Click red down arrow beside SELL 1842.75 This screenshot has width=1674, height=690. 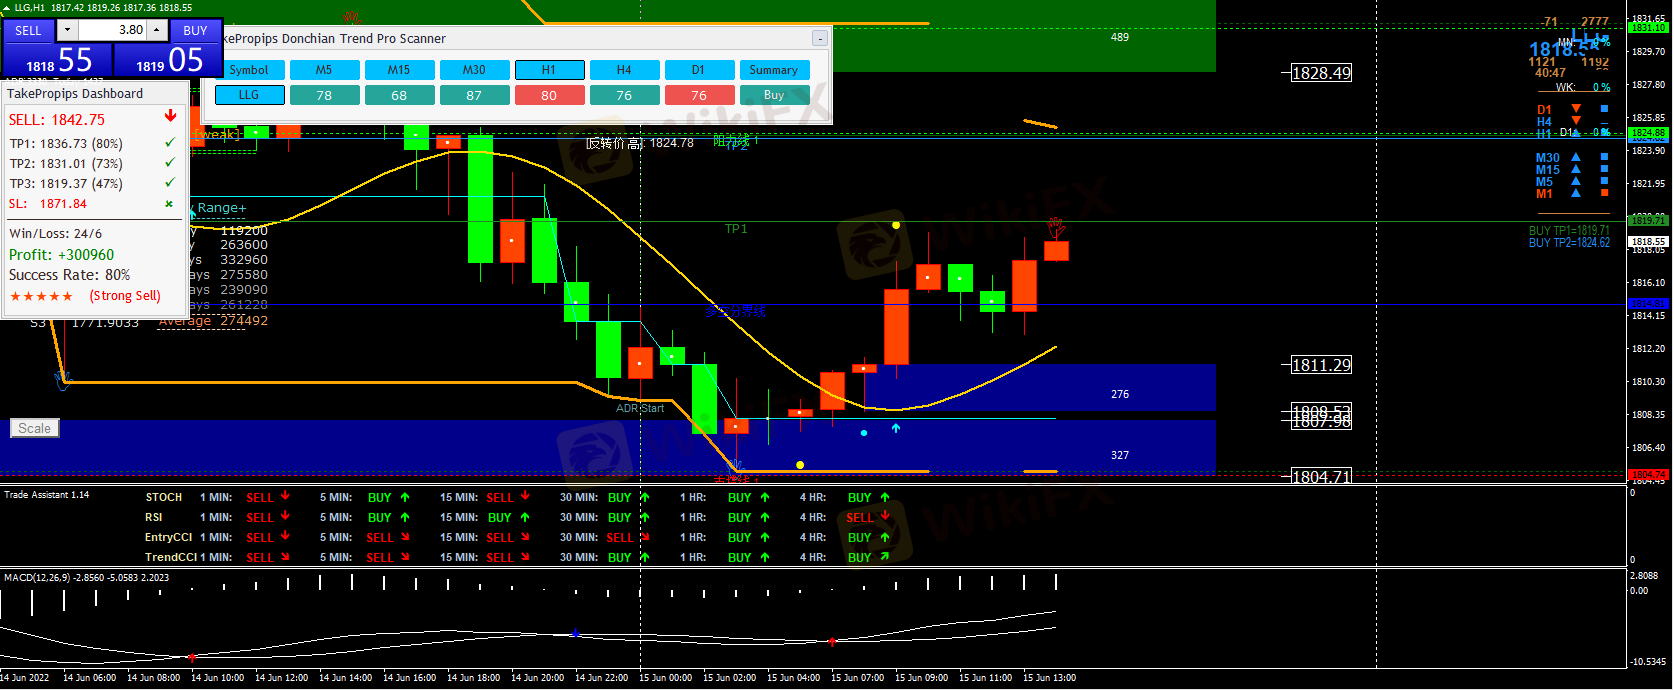[170, 117]
